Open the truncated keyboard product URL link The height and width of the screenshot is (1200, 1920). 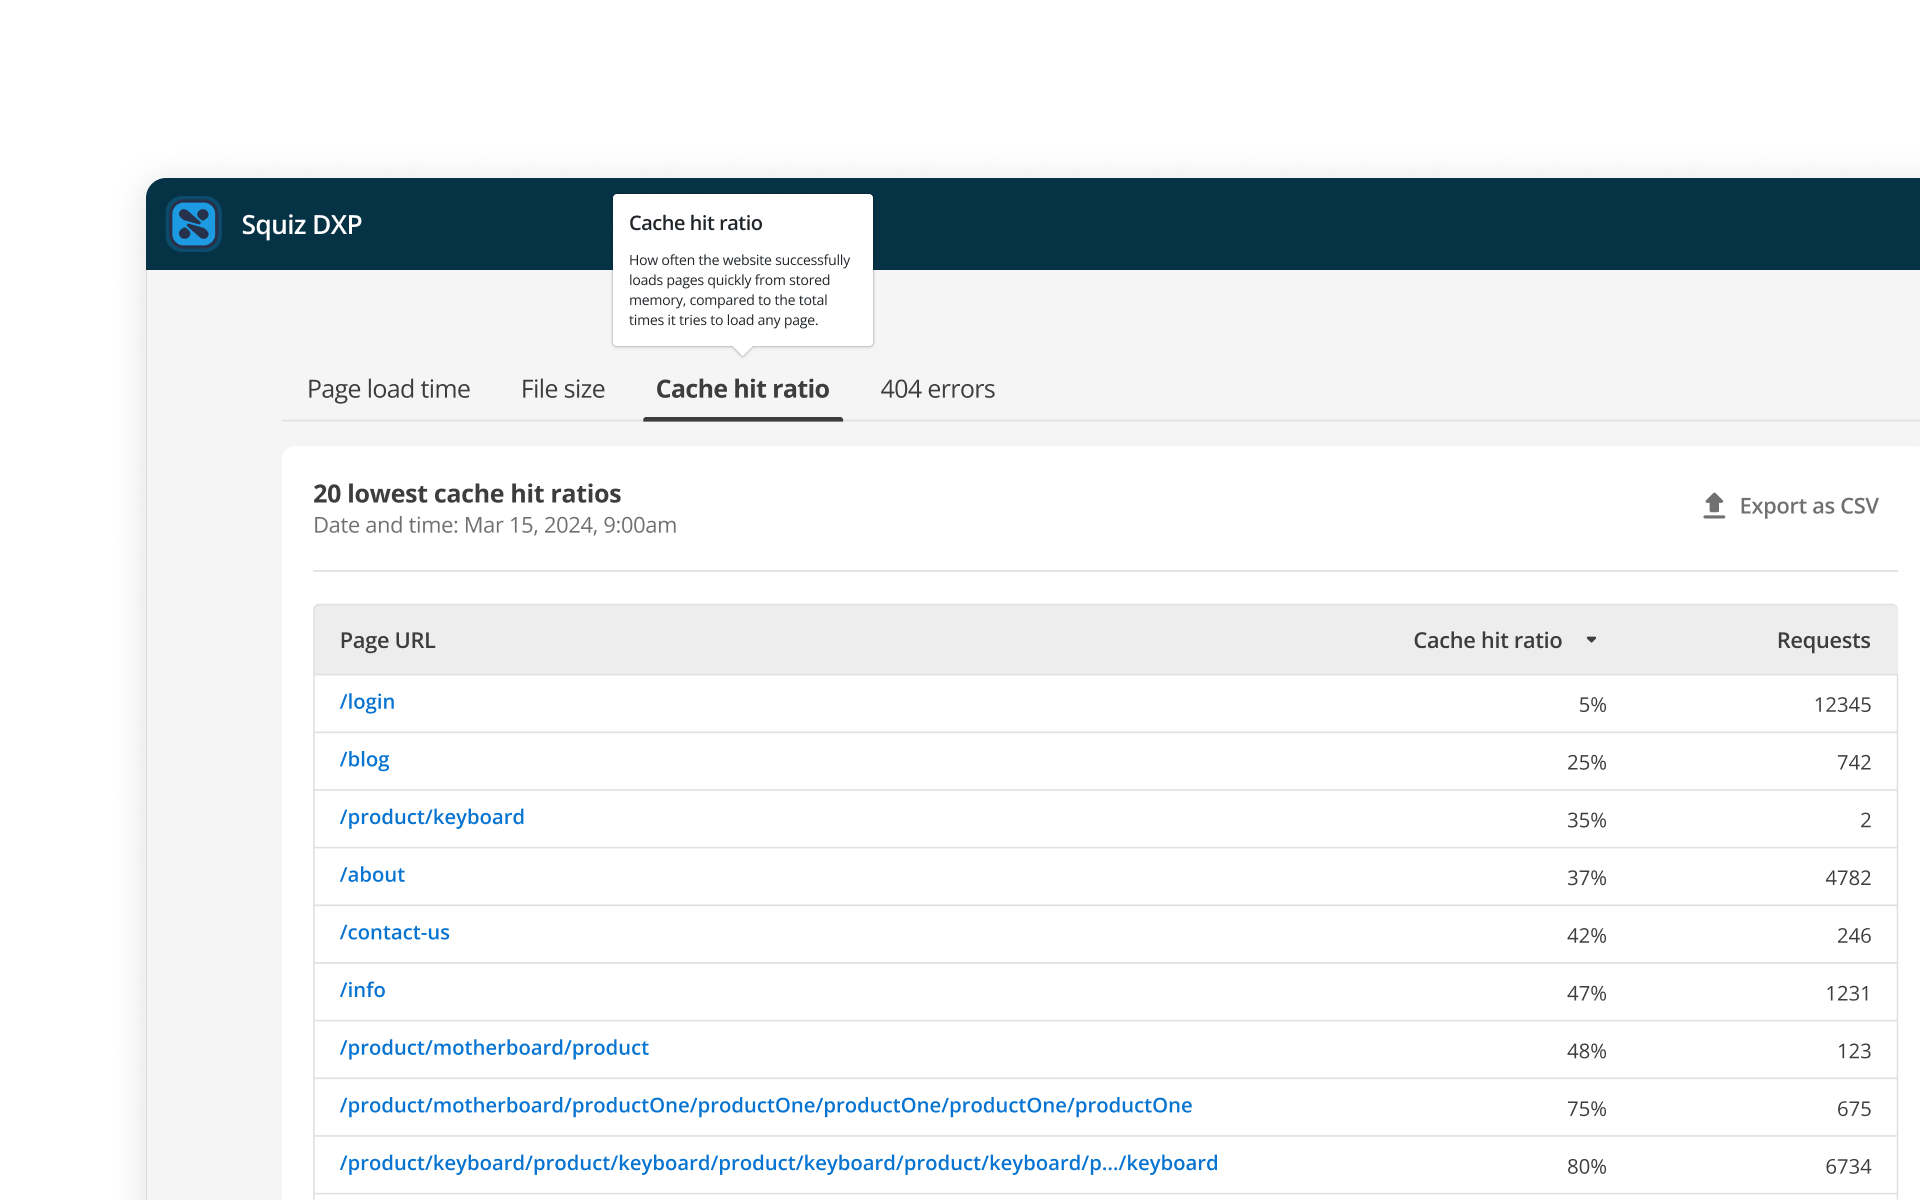pyautogui.click(x=778, y=1163)
